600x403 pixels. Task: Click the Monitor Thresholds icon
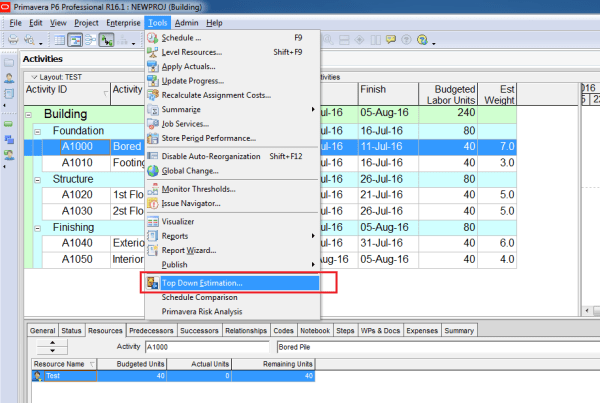153,189
